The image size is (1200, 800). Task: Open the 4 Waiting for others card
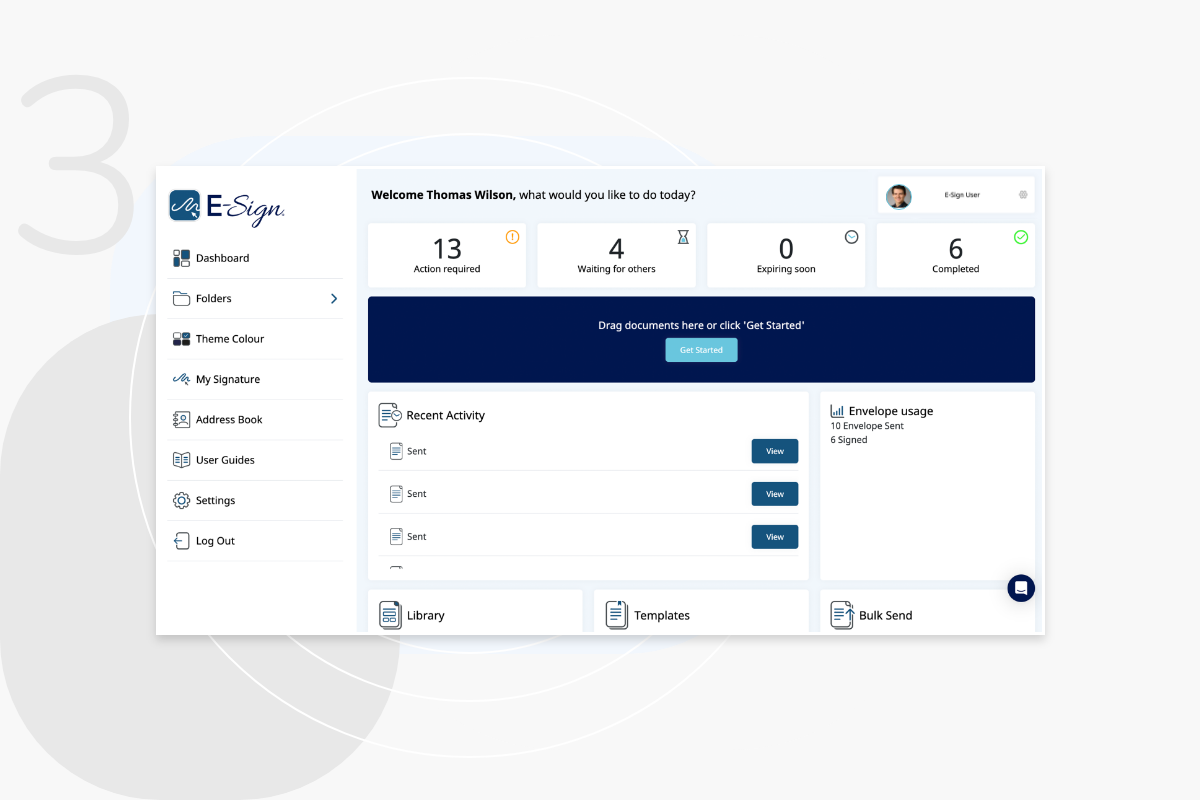[x=616, y=255]
